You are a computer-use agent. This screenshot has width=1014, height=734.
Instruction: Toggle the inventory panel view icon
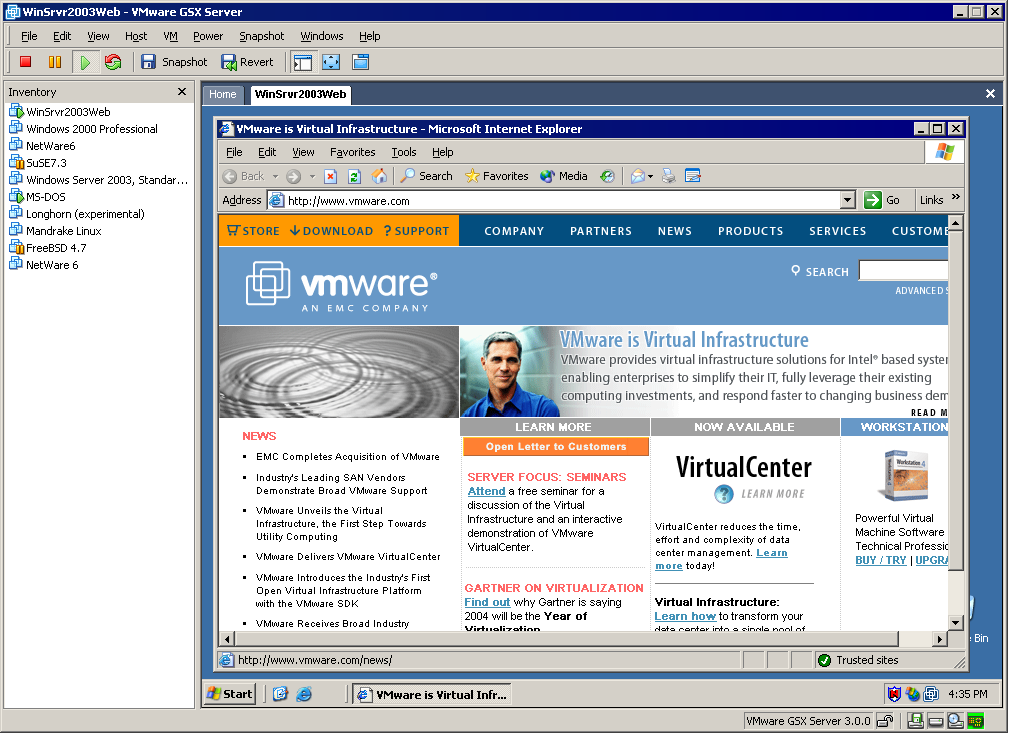tap(303, 62)
